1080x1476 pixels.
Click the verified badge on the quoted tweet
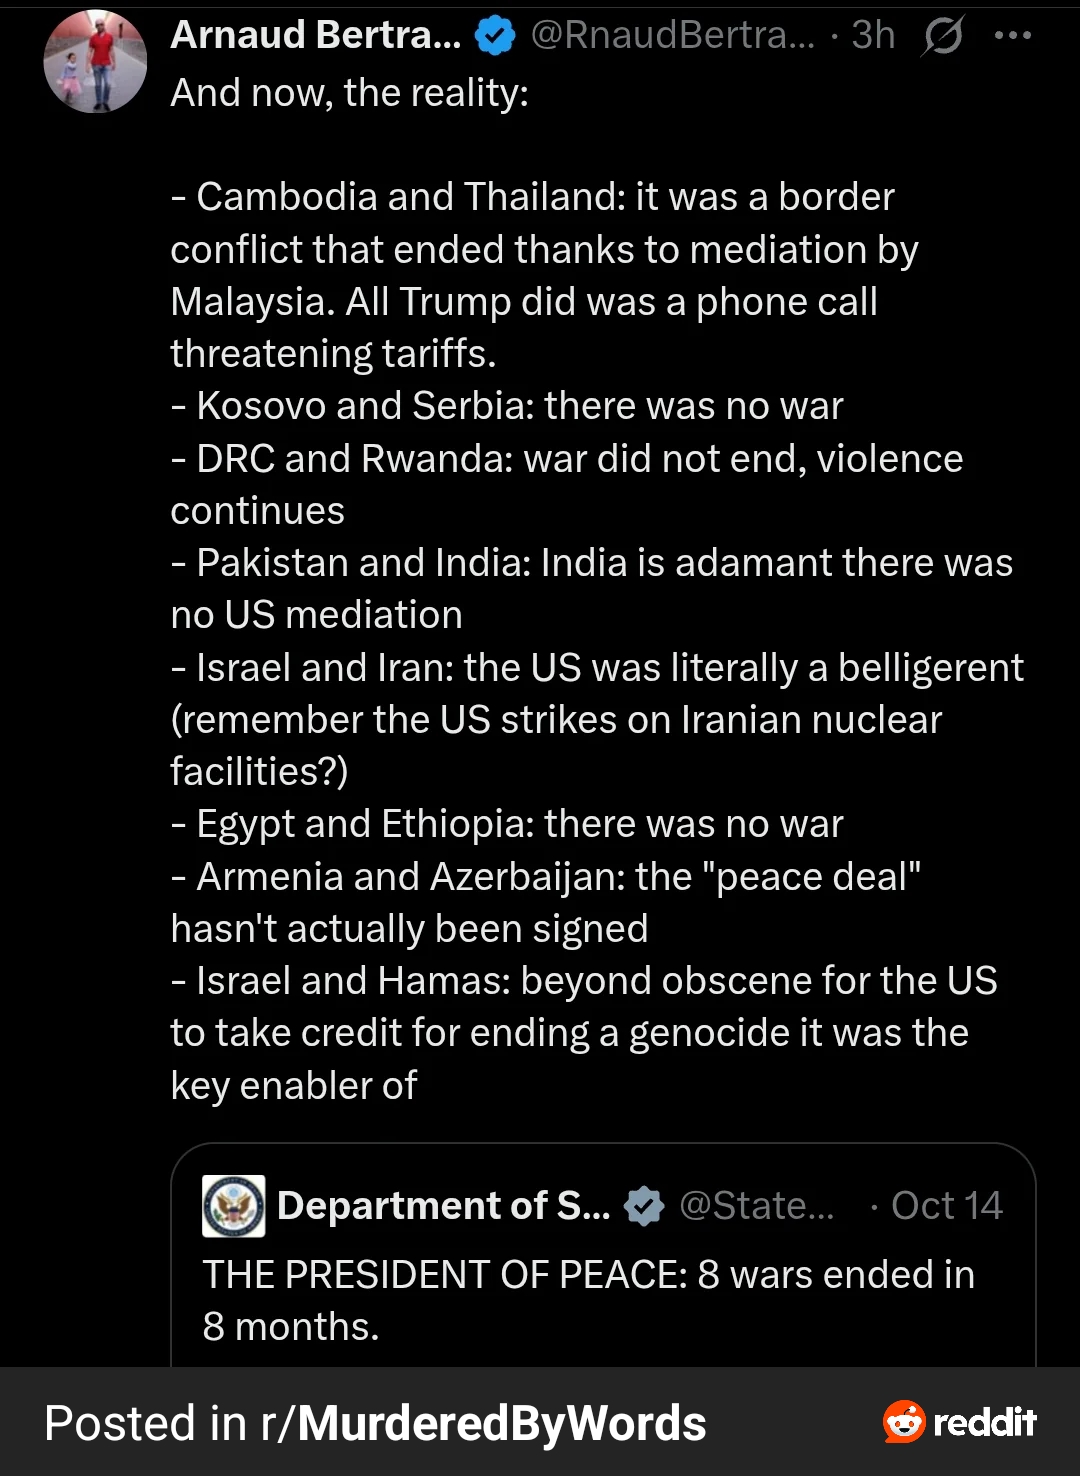pos(644,1206)
